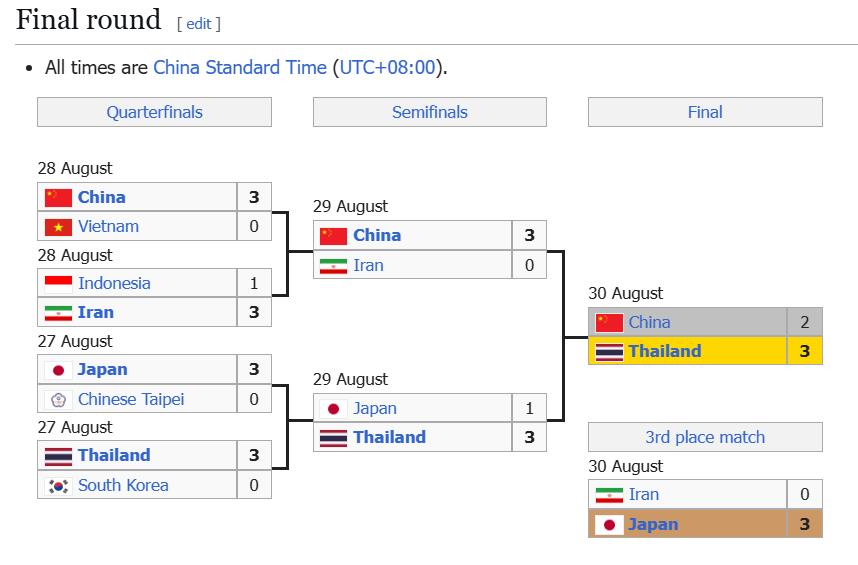Click Chinese Taipei team name
Image resolution: width=858 pixels, height=565 pixels.
(131, 399)
